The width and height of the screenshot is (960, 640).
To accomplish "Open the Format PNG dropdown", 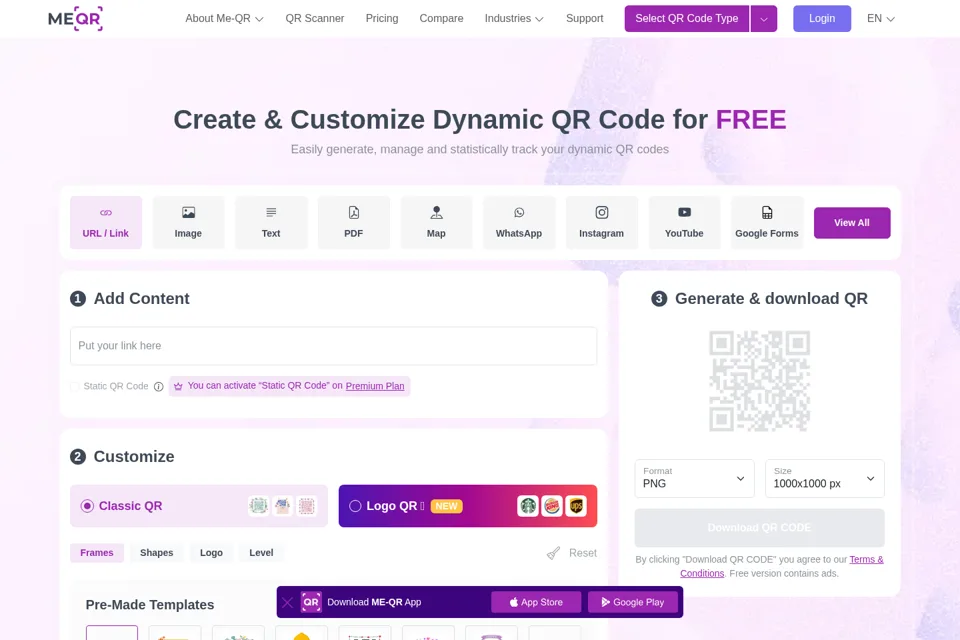I will click(x=694, y=478).
